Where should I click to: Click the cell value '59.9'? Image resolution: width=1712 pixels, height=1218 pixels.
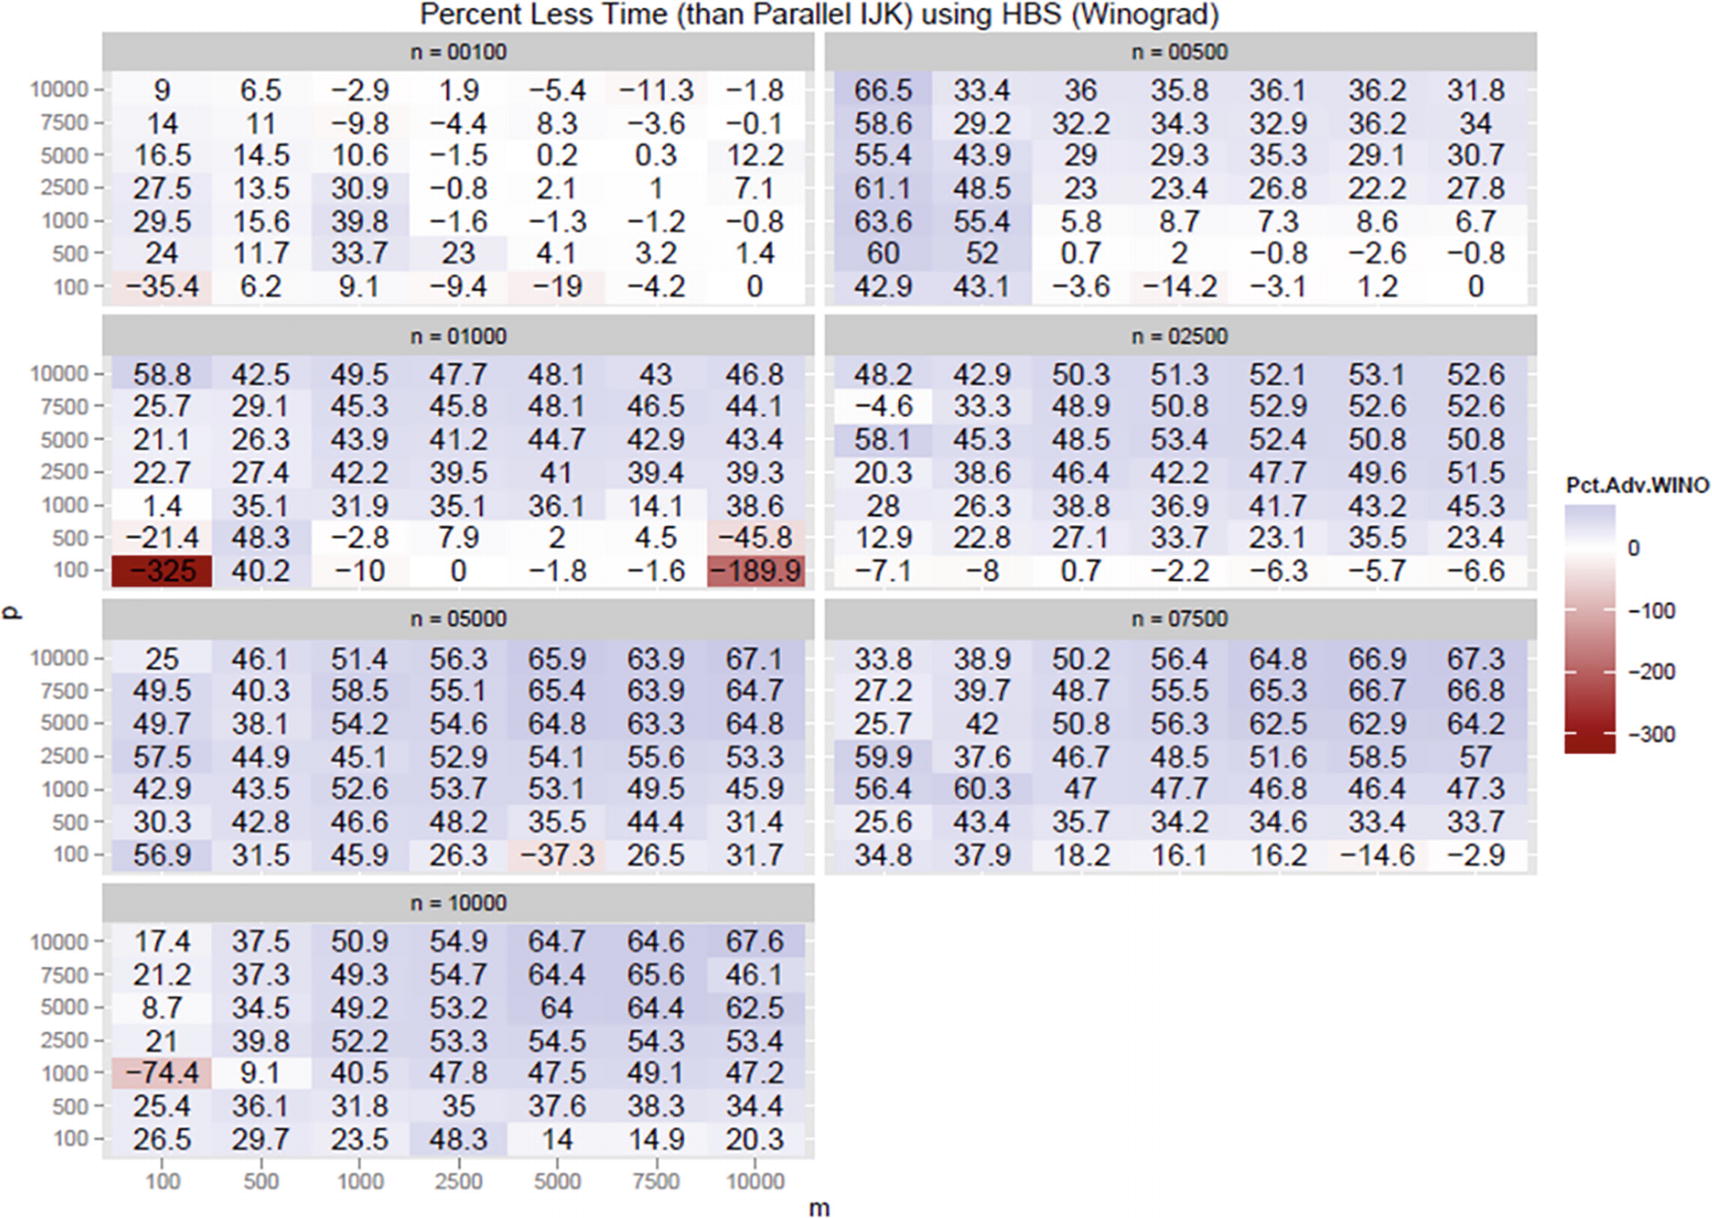883,757
